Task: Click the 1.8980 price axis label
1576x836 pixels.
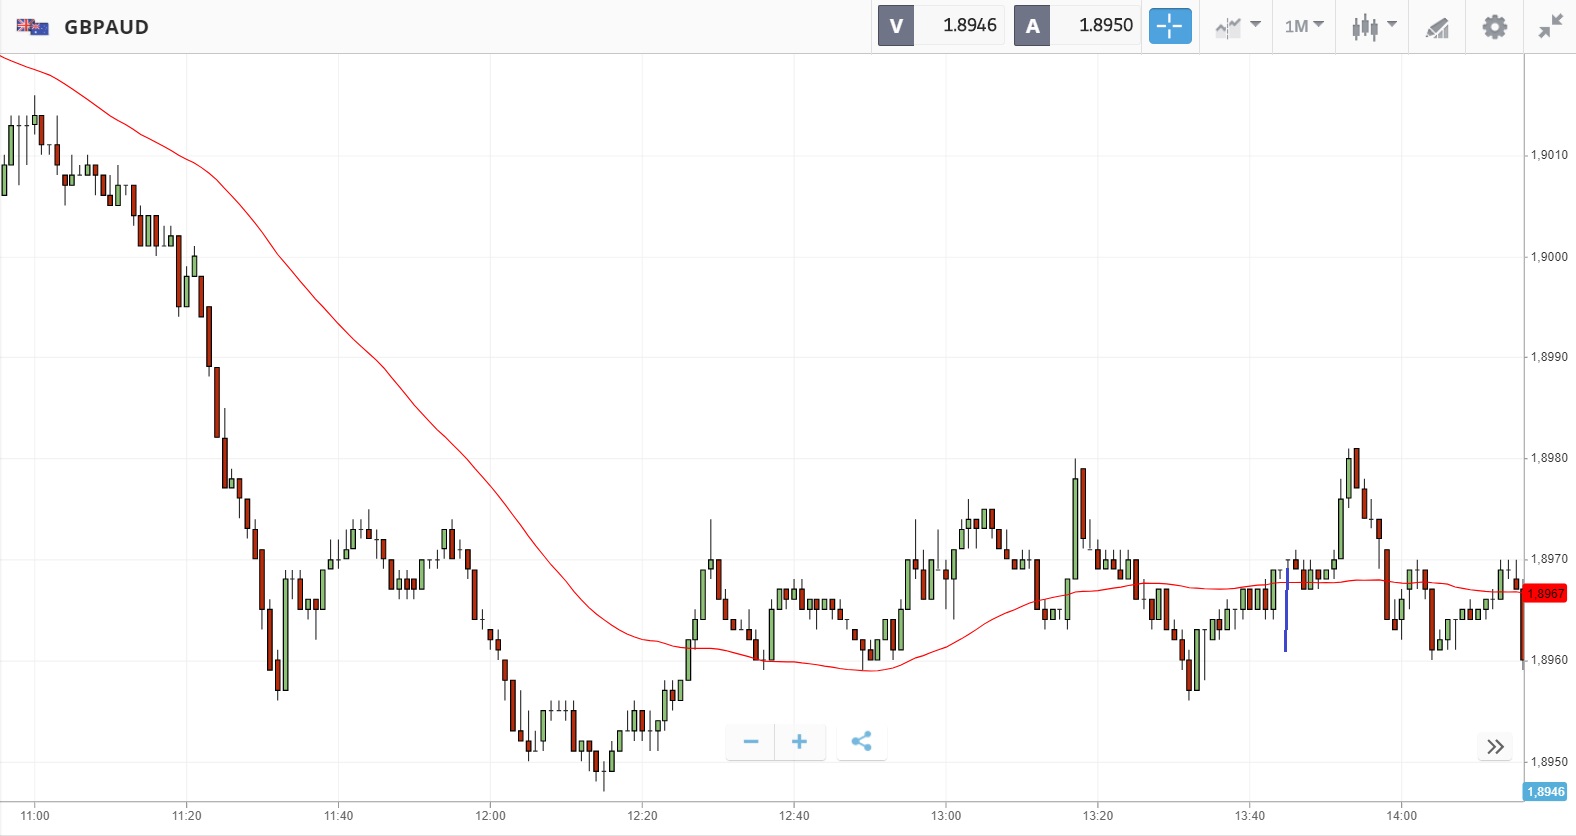Action: tap(1549, 458)
